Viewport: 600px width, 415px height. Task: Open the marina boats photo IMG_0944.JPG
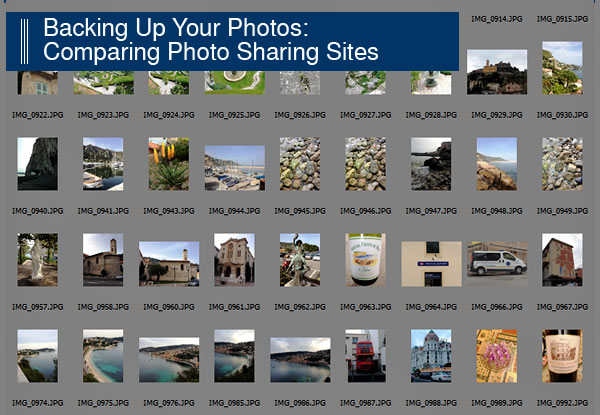tap(235, 168)
